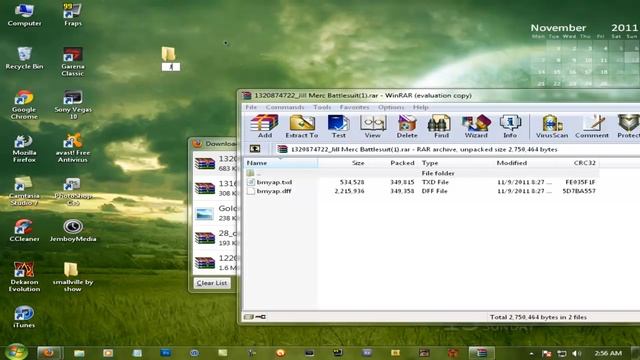This screenshot has width=640, height=360.
Task: Select the parent folder '..' row
Action: point(421,173)
